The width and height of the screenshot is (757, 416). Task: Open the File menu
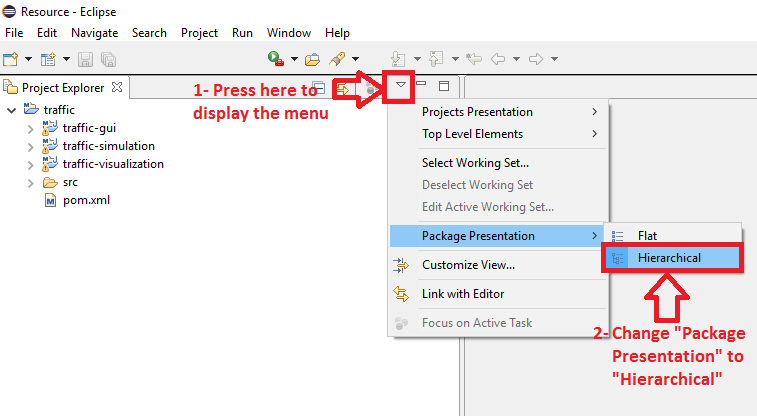[x=14, y=33]
